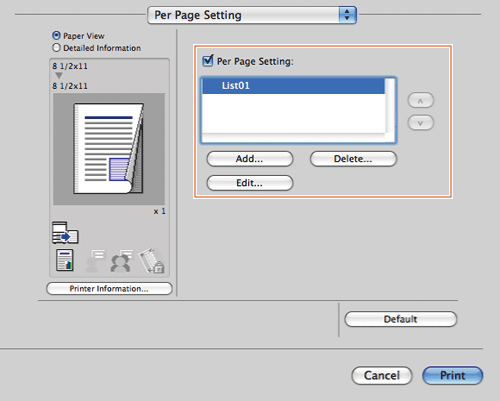The image size is (500, 401).
Task: Click the color document chart icon
Action: tap(65, 260)
